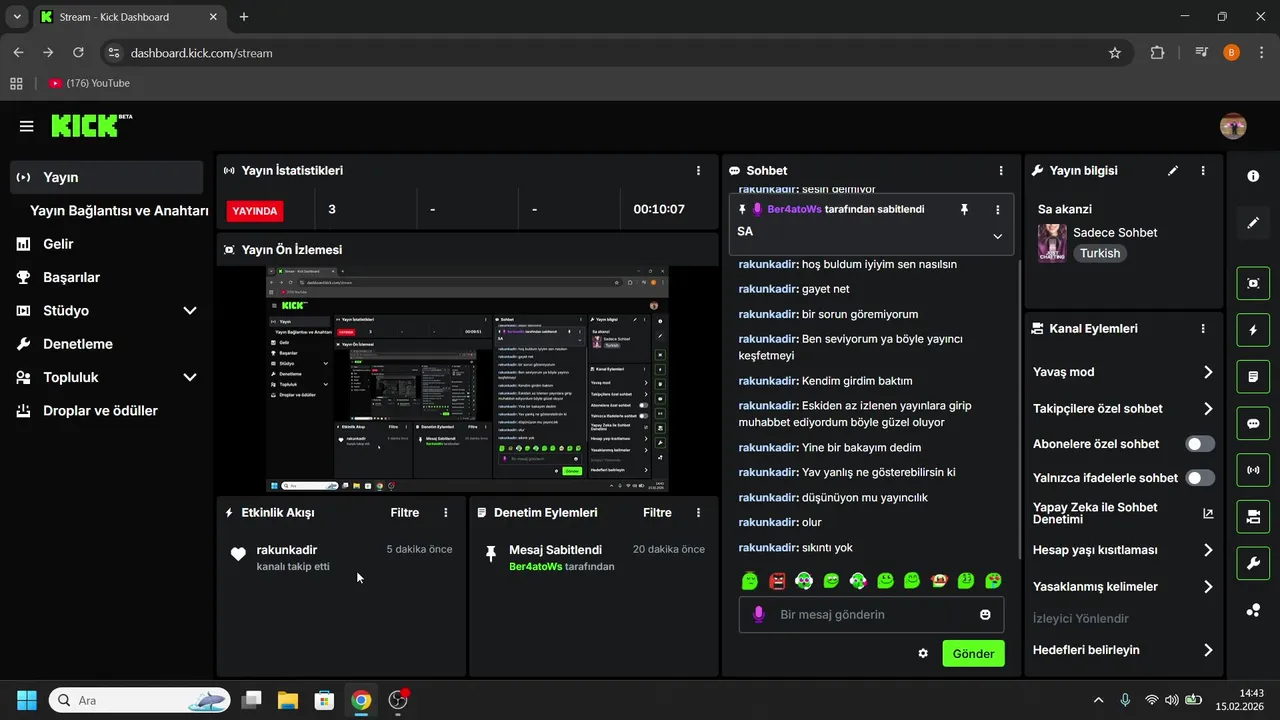Open emoji picker in message box
Image resolution: width=1280 pixels, height=720 pixels.
[x=985, y=614]
